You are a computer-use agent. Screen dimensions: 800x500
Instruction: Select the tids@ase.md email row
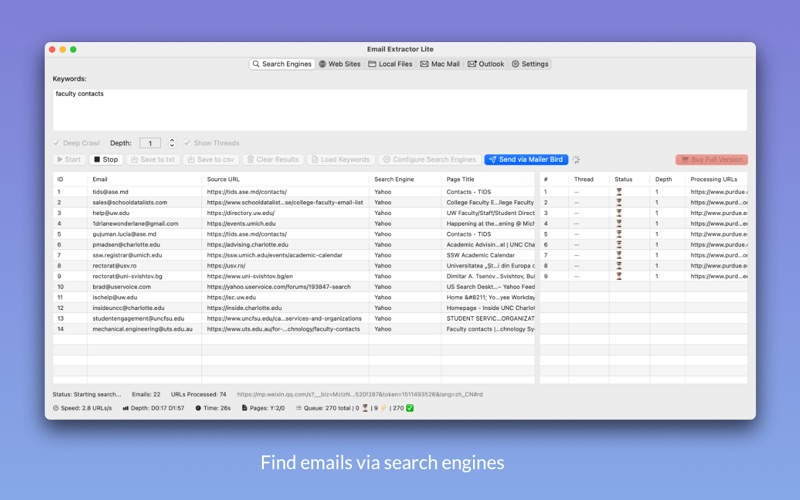point(294,192)
